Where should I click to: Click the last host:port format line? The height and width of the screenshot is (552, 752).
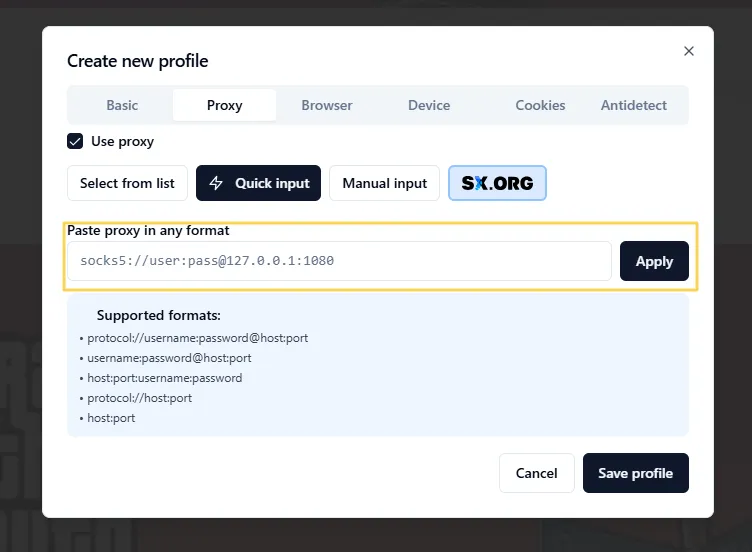pyautogui.click(x=111, y=418)
